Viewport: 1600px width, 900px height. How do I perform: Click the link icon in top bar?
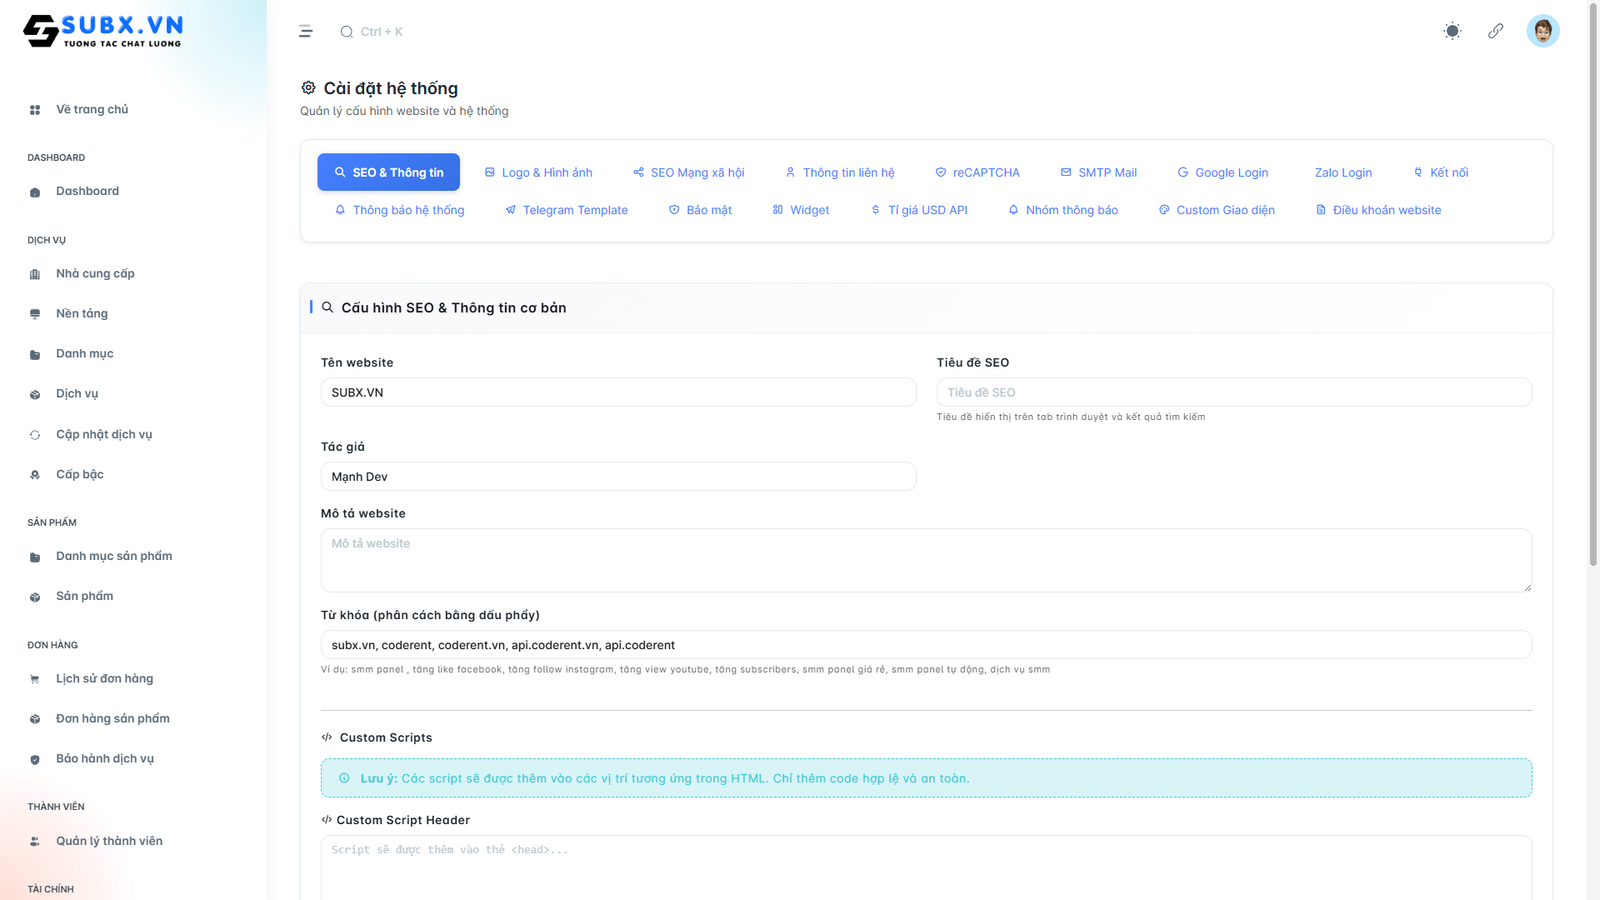1495,31
